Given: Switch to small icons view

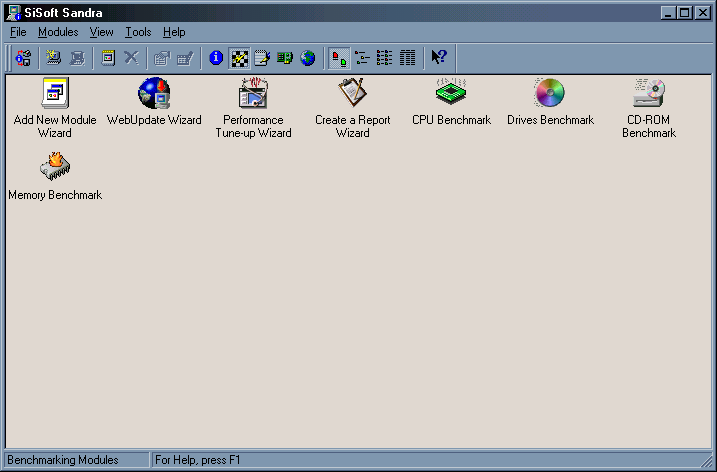Looking at the screenshot, I should click(x=362, y=58).
